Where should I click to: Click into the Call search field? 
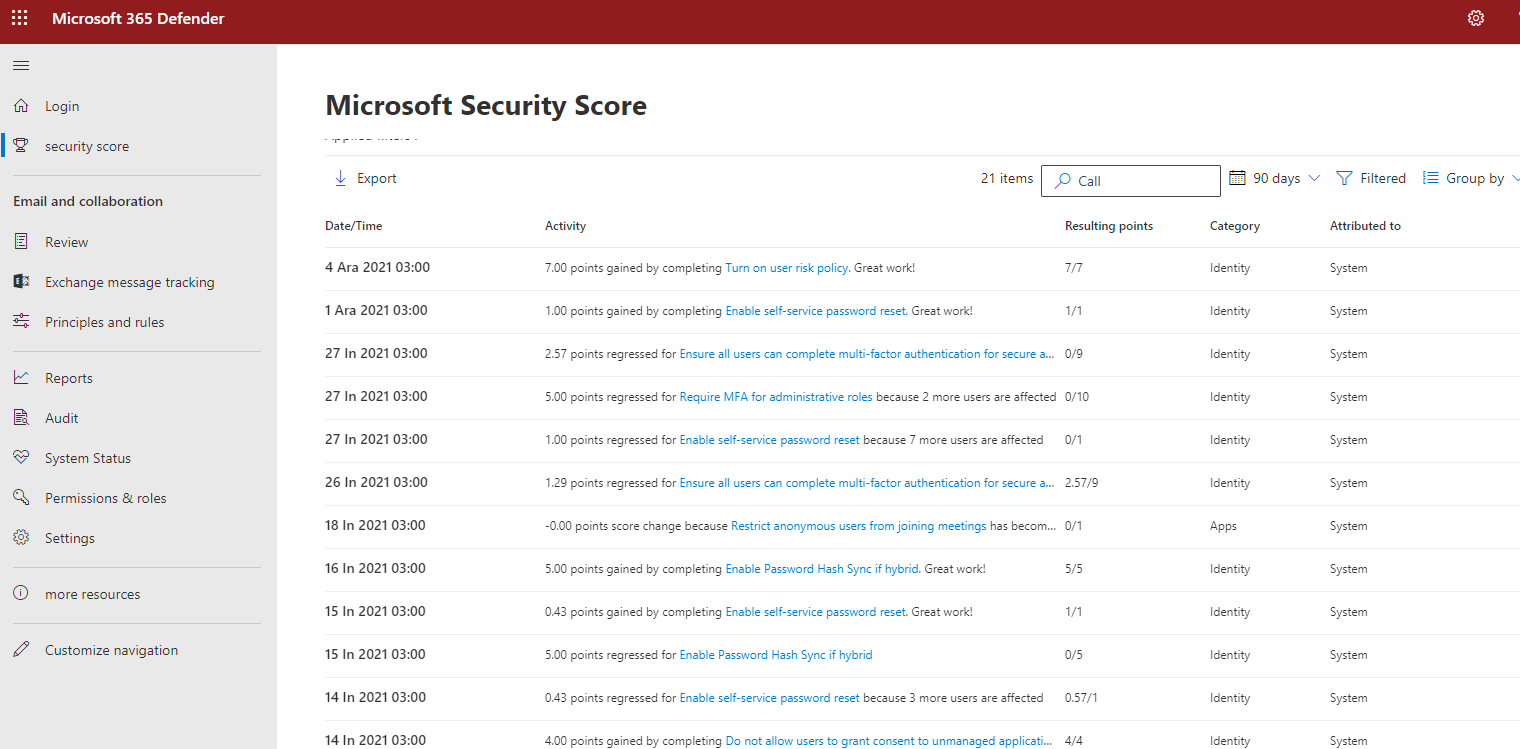[x=1131, y=181]
